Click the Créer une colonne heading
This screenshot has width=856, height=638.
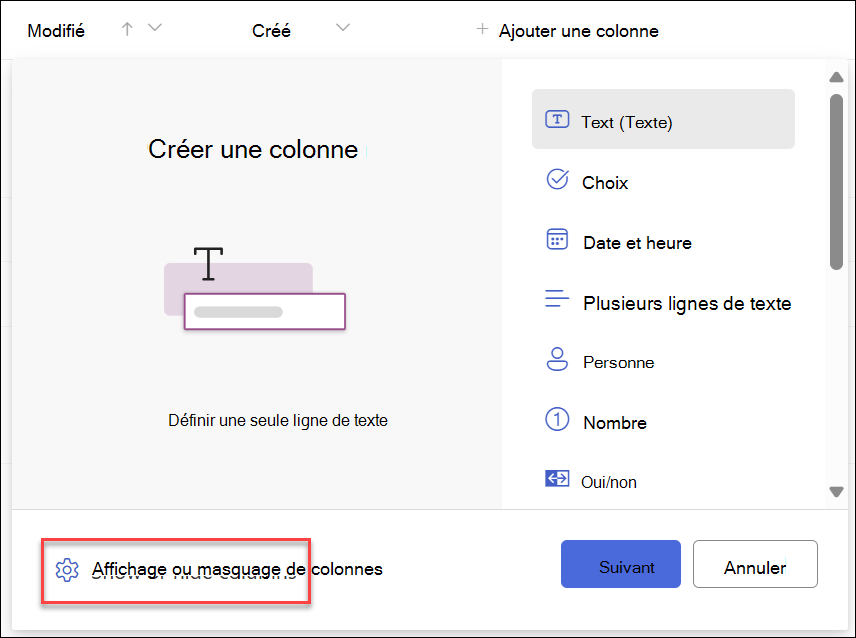(x=253, y=149)
